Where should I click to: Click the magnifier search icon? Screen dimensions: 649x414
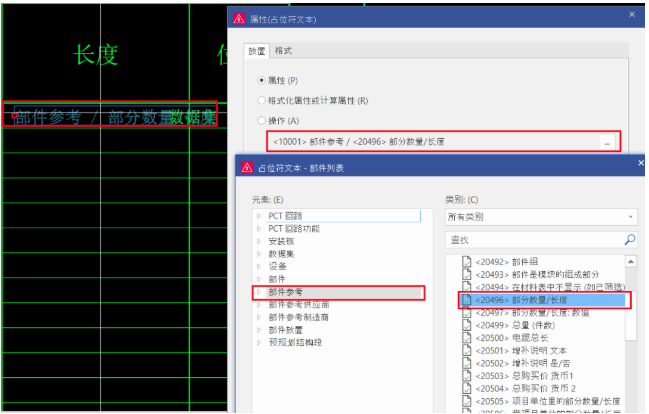point(630,240)
